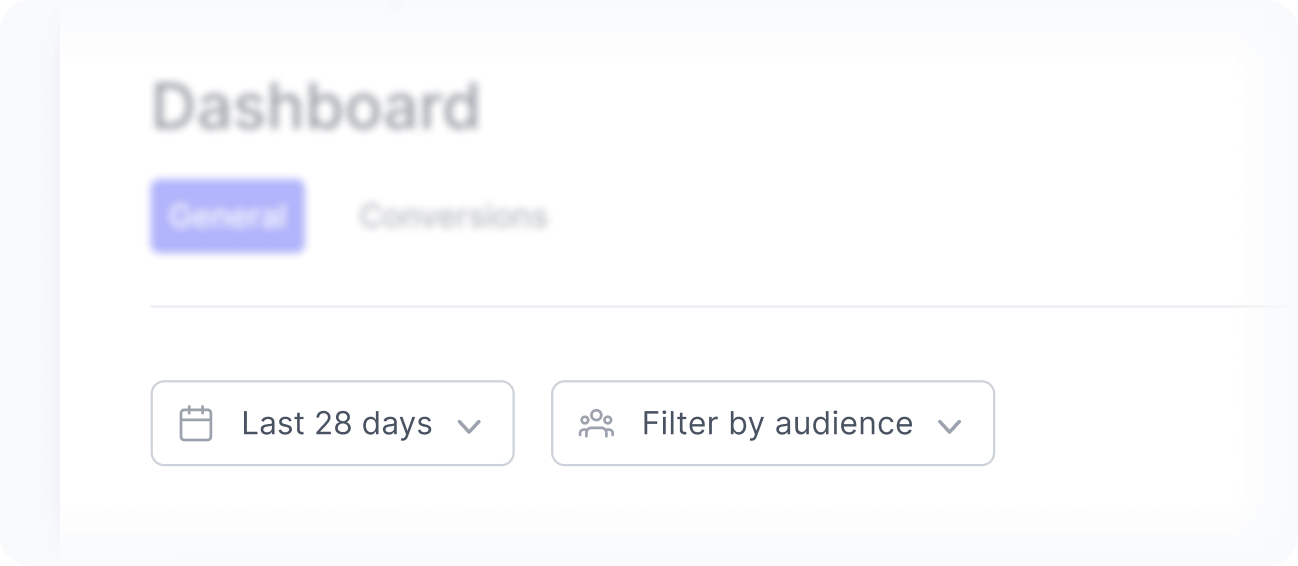Click the audience people group icon

pos(596,424)
